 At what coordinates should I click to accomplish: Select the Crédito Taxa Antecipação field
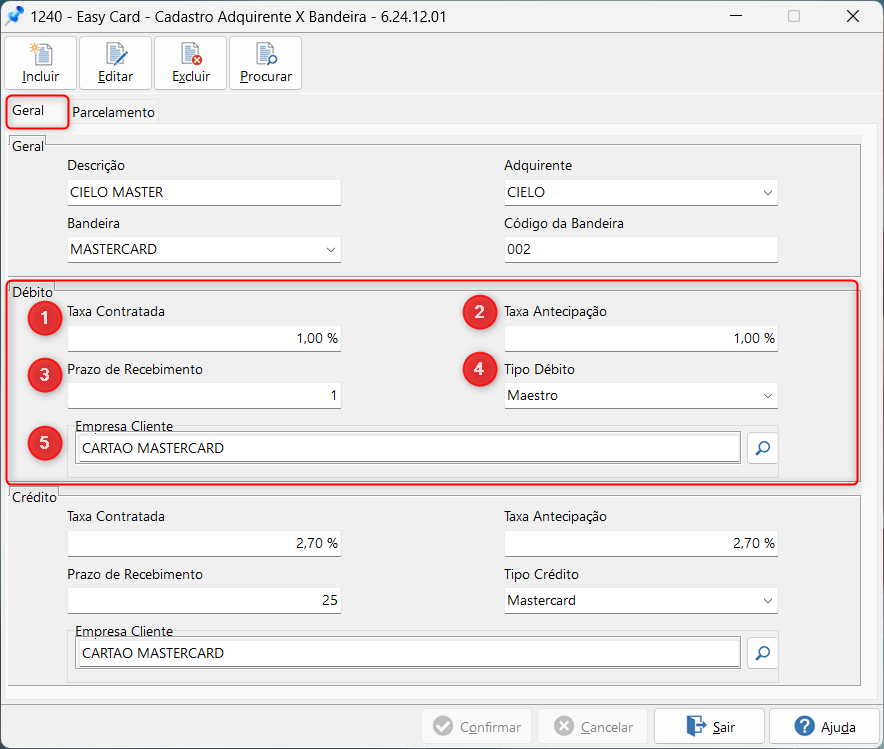[641, 543]
